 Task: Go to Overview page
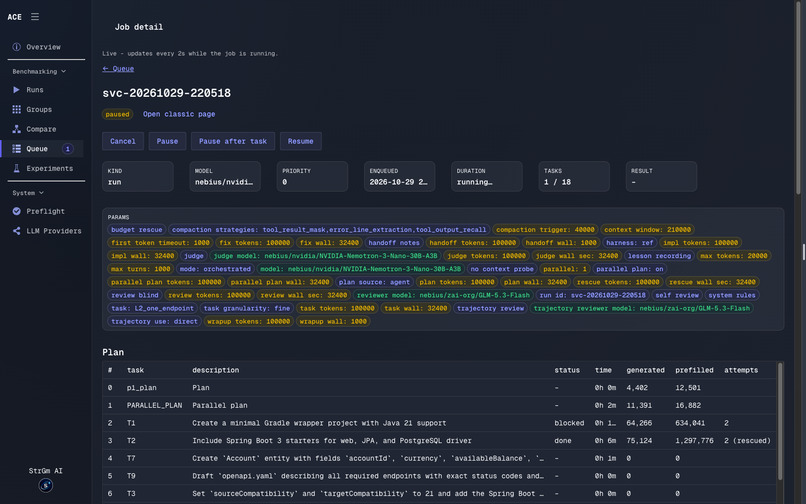(x=43, y=47)
